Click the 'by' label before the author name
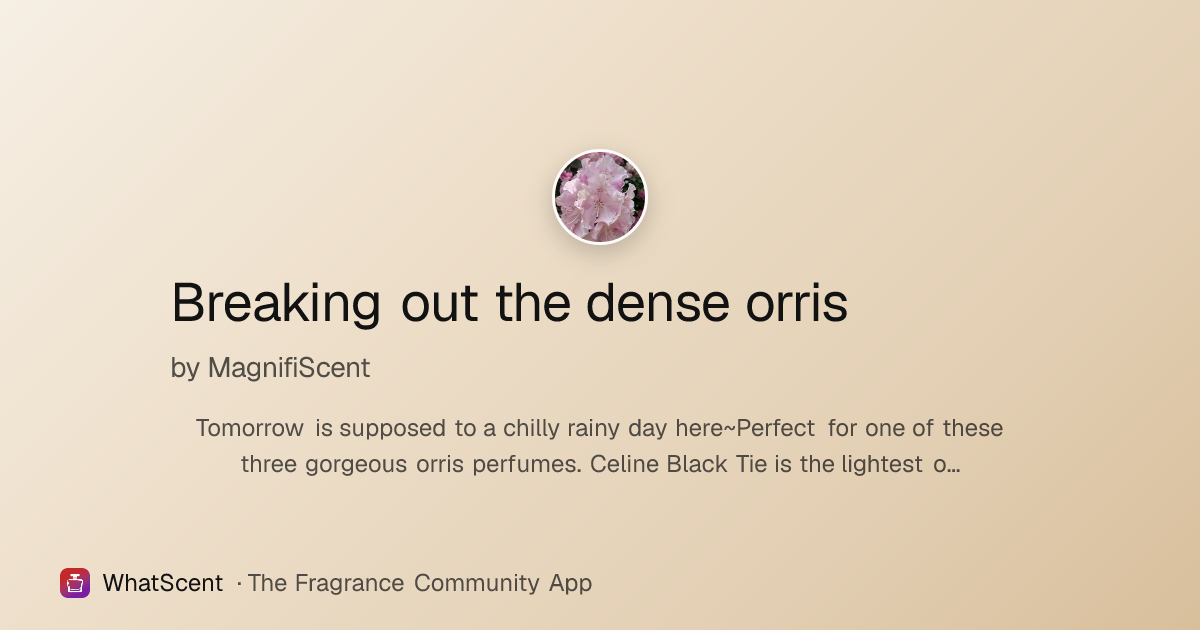This screenshot has height=630, width=1200. (x=185, y=368)
